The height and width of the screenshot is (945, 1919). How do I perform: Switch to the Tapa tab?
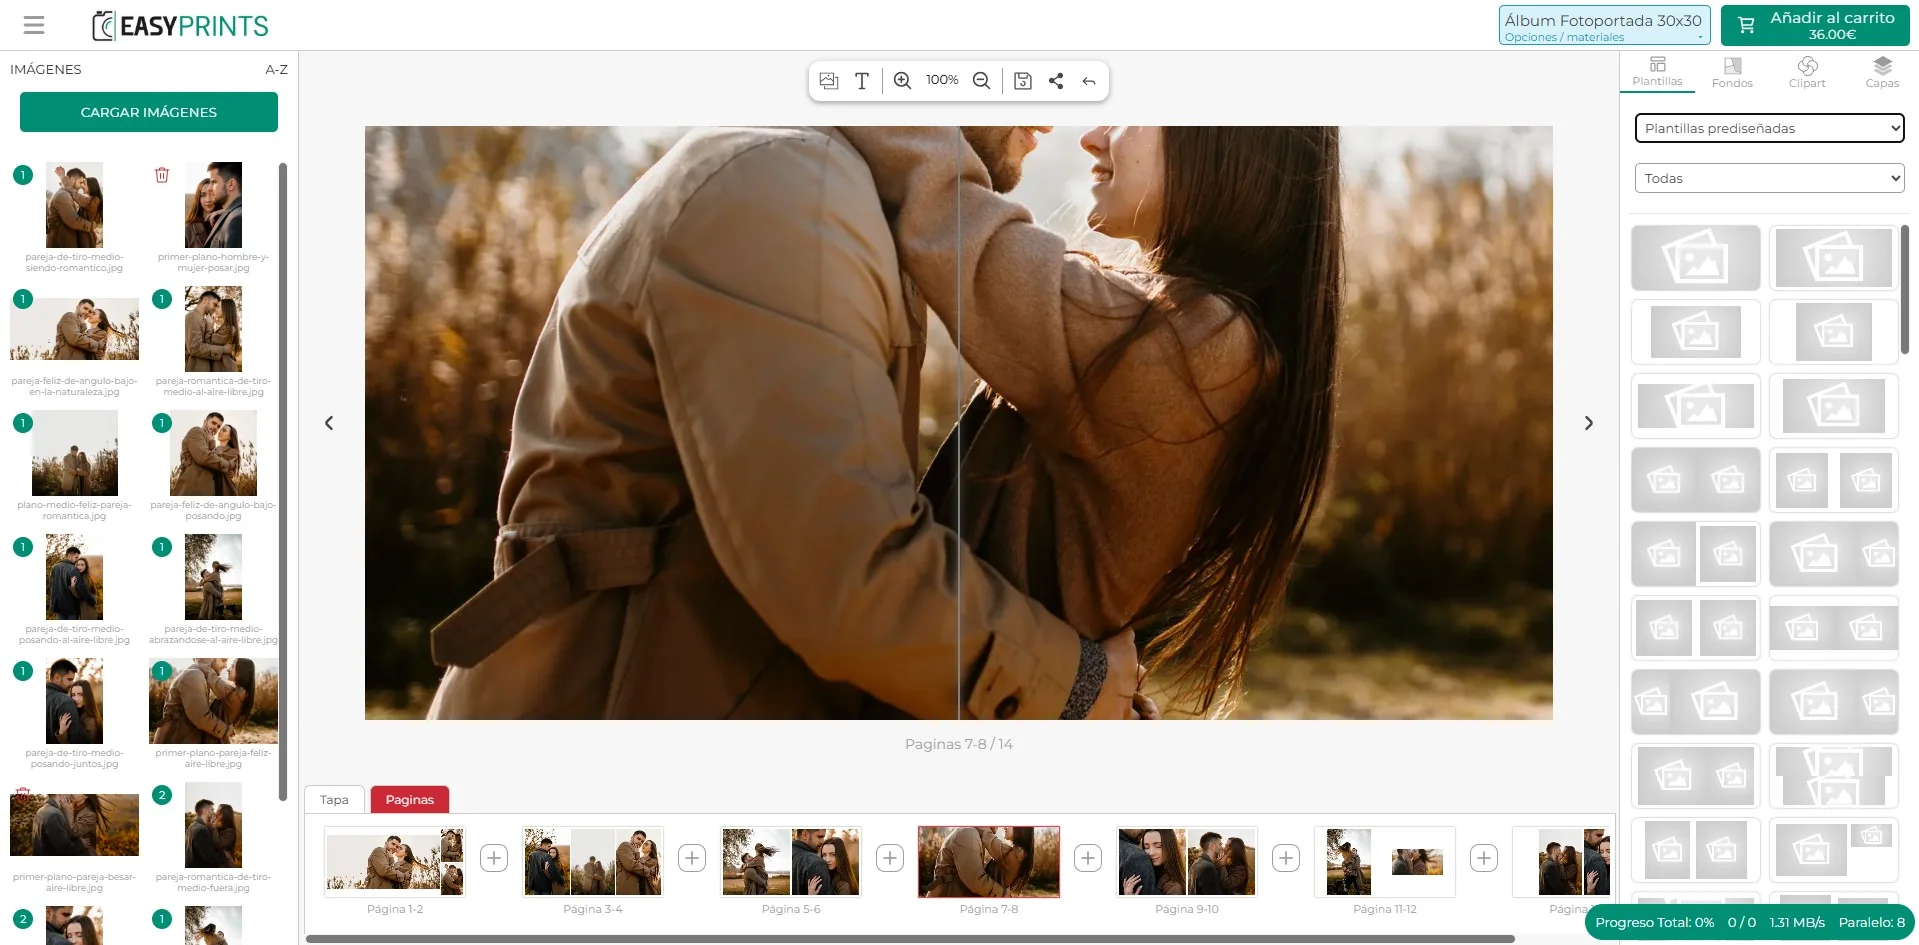tap(334, 800)
